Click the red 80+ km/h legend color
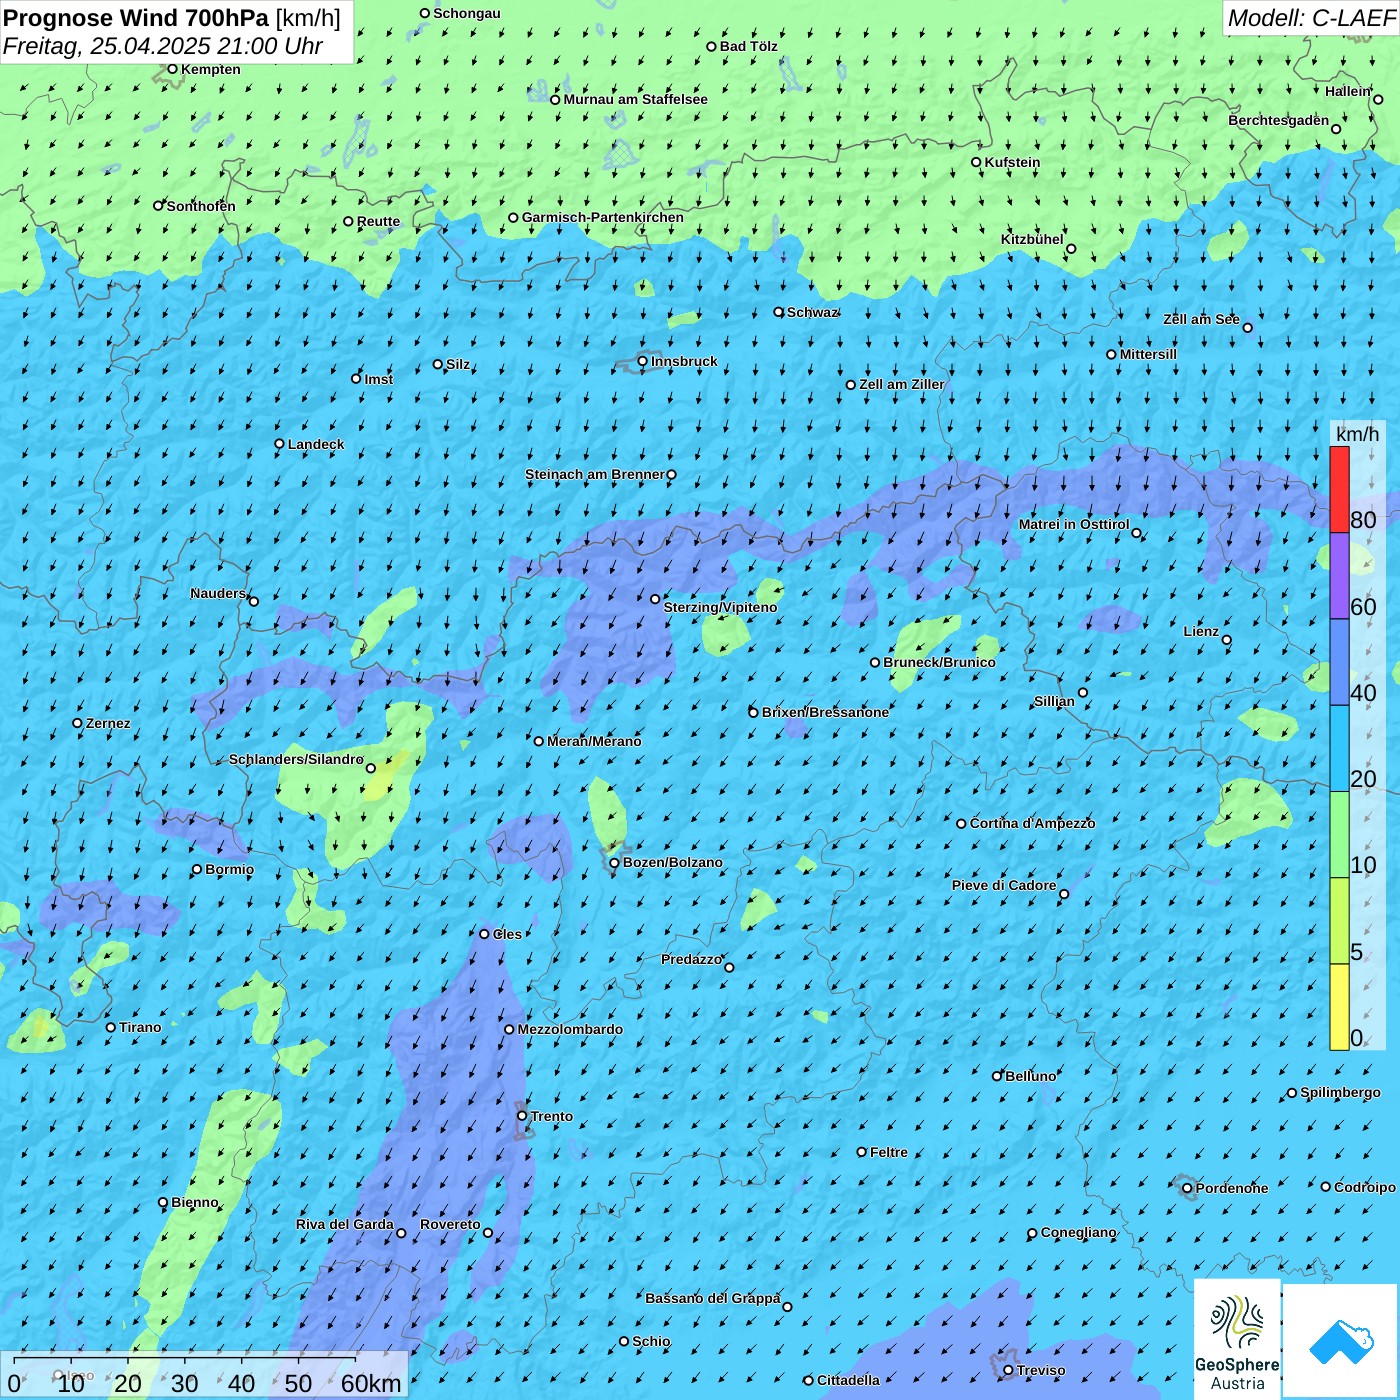The height and width of the screenshot is (1400, 1400). tap(1339, 489)
